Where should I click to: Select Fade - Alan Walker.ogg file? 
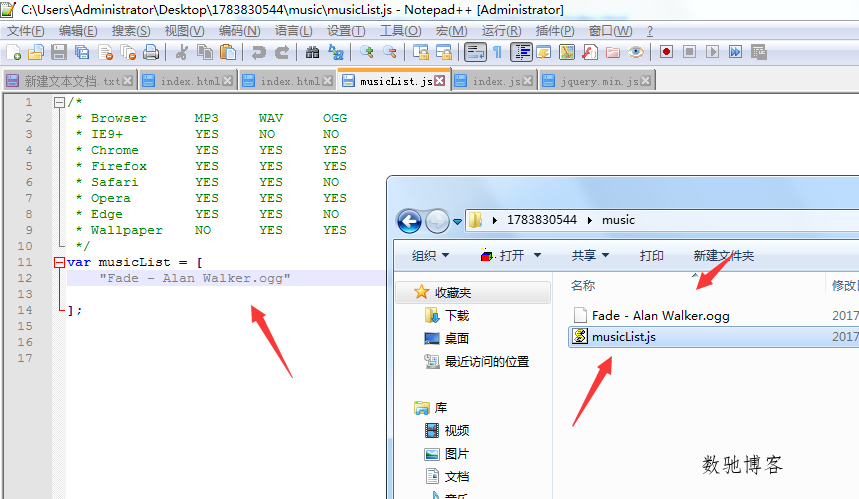coord(660,316)
